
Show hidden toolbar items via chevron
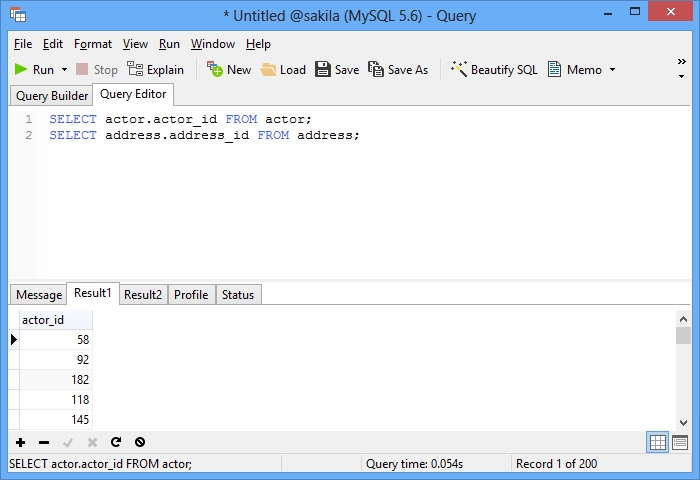pos(681,62)
